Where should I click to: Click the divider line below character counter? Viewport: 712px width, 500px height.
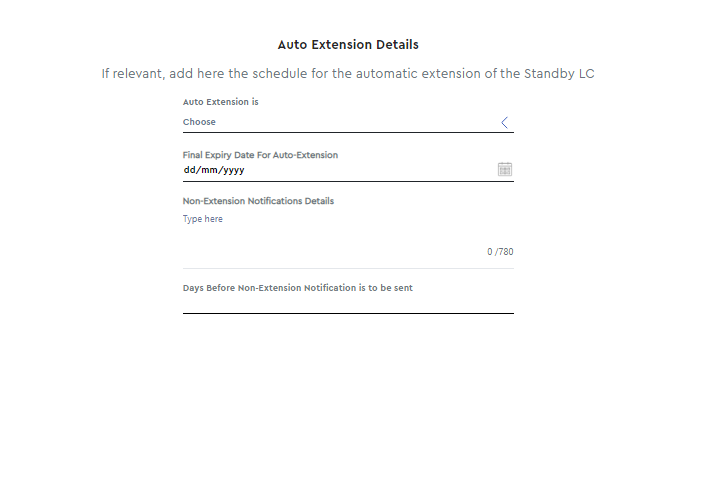click(x=348, y=268)
